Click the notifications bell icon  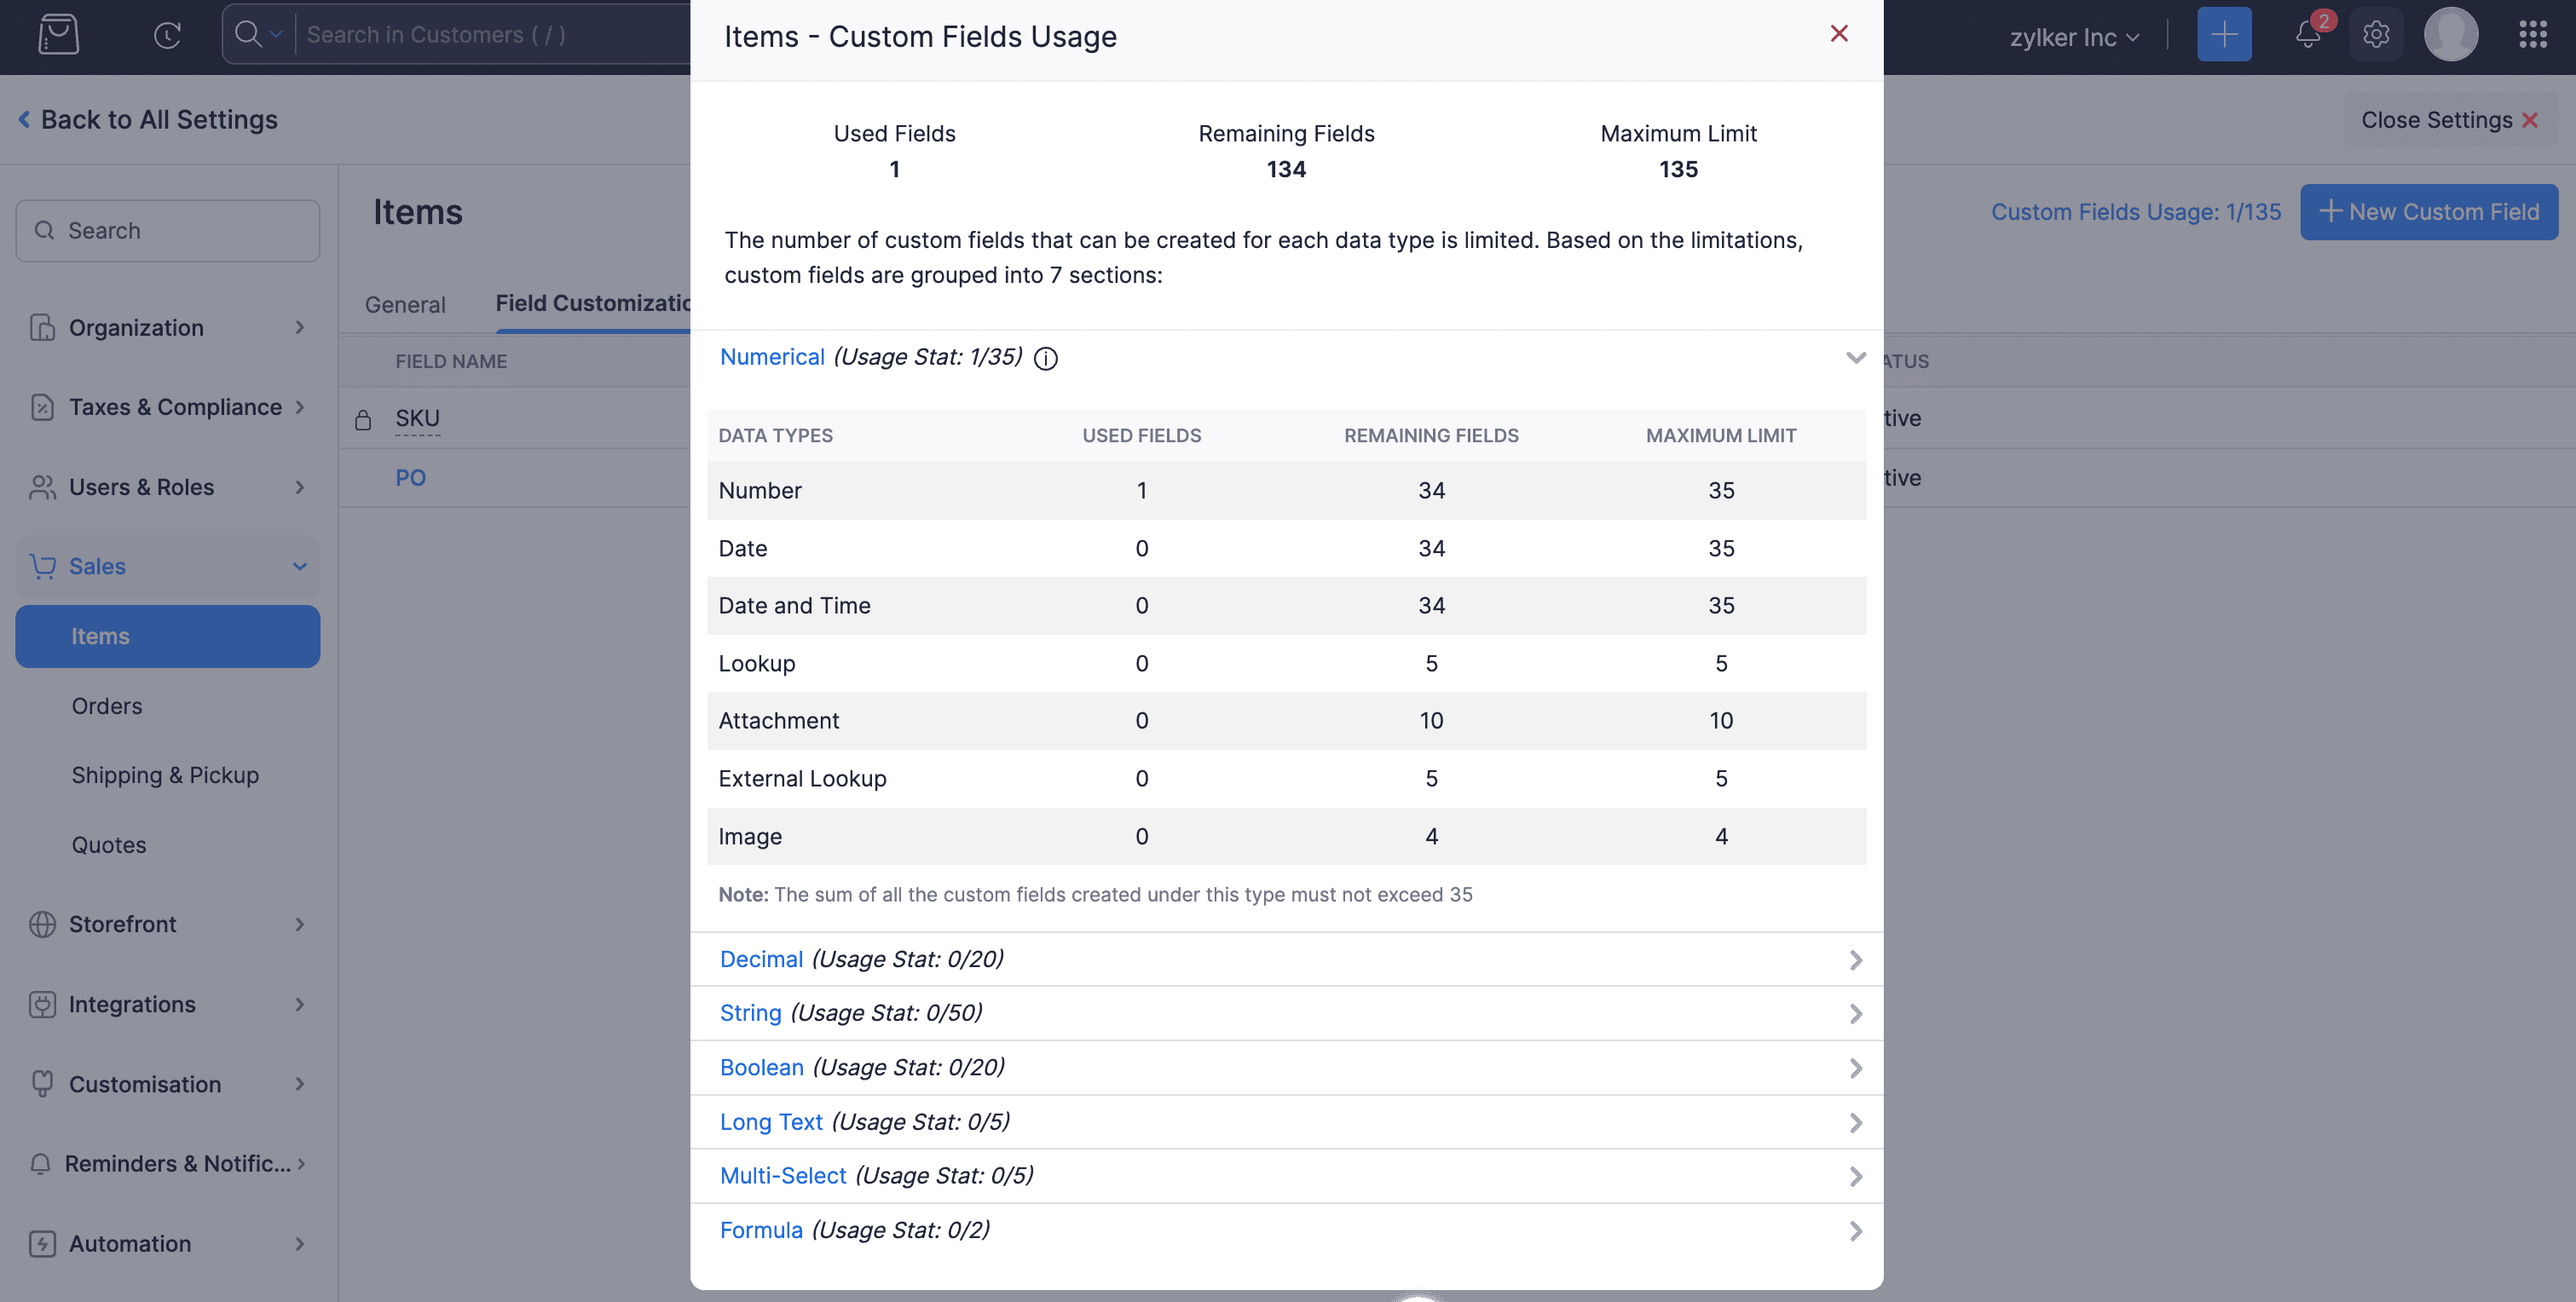pos(2308,33)
